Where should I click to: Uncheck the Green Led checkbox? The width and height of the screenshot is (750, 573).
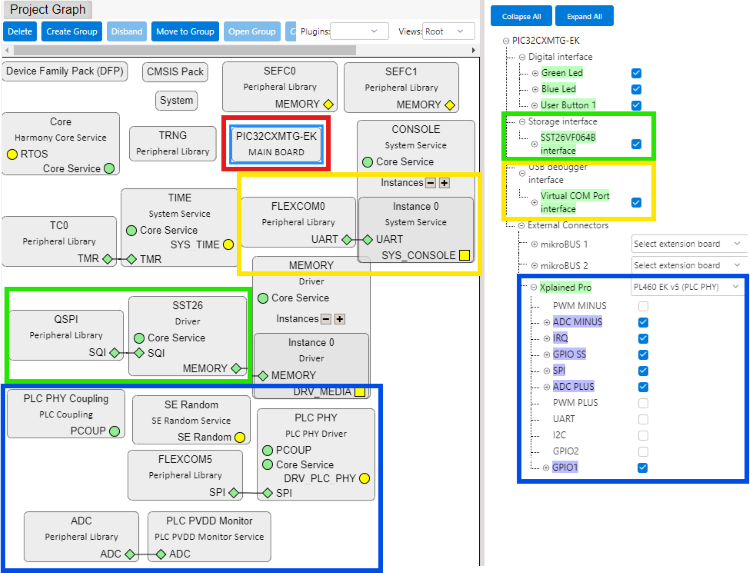click(636, 73)
